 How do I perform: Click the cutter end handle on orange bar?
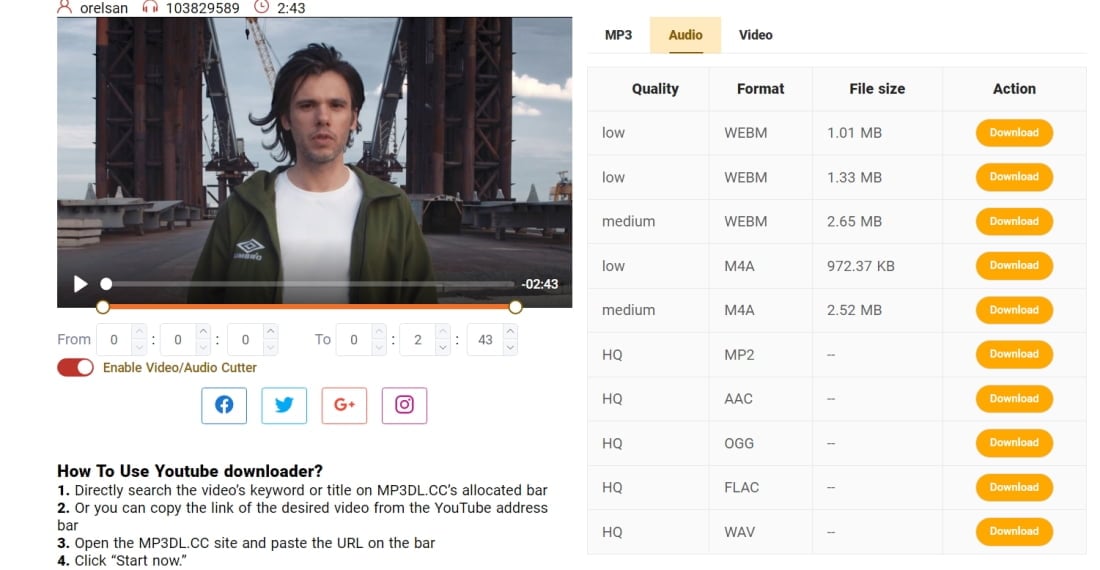tap(516, 307)
